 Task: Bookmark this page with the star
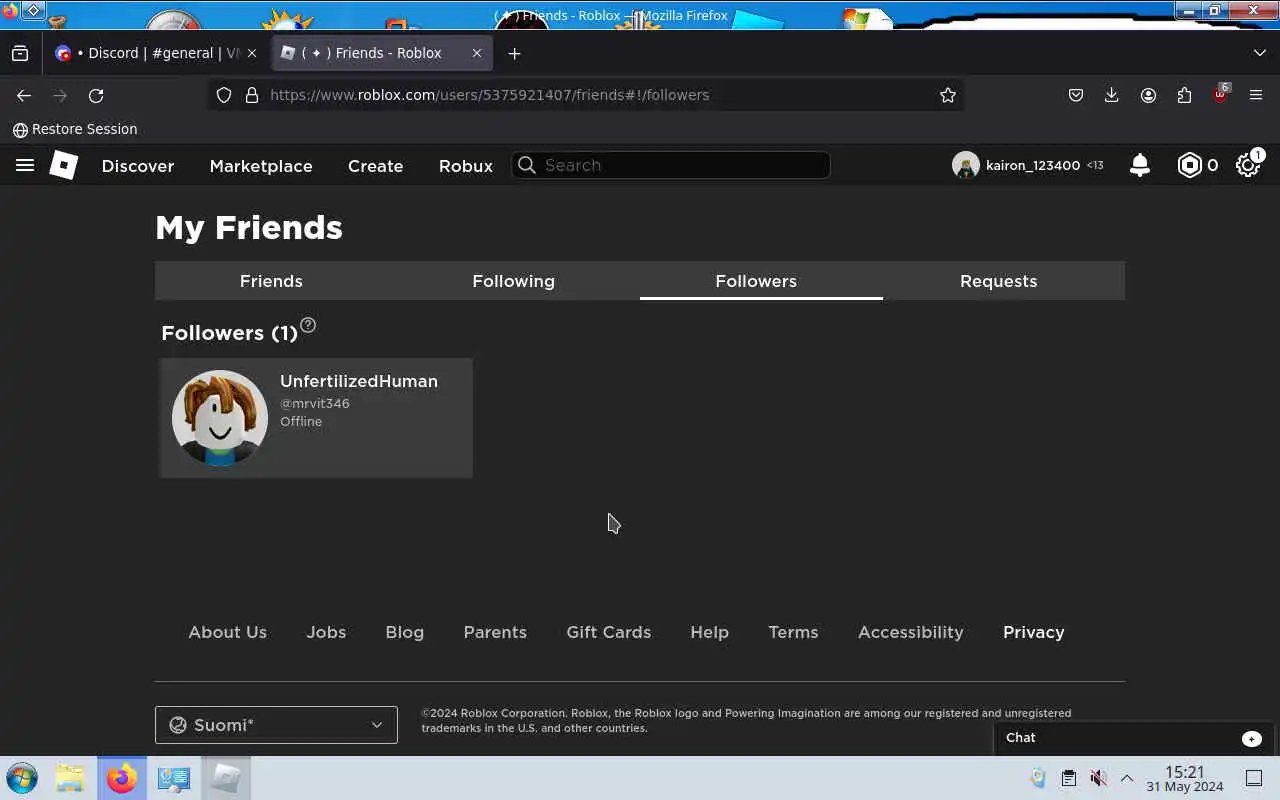[x=948, y=95]
